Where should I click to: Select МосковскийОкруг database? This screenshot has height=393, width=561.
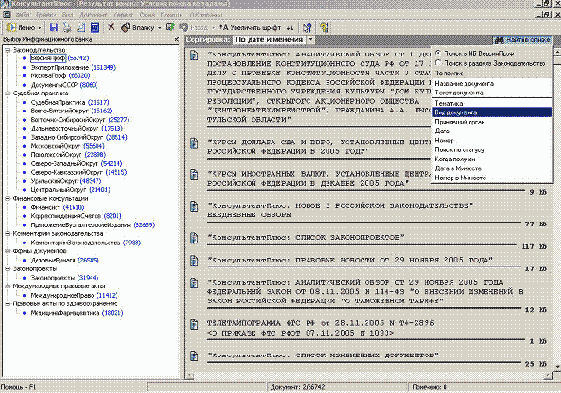[67, 146]
